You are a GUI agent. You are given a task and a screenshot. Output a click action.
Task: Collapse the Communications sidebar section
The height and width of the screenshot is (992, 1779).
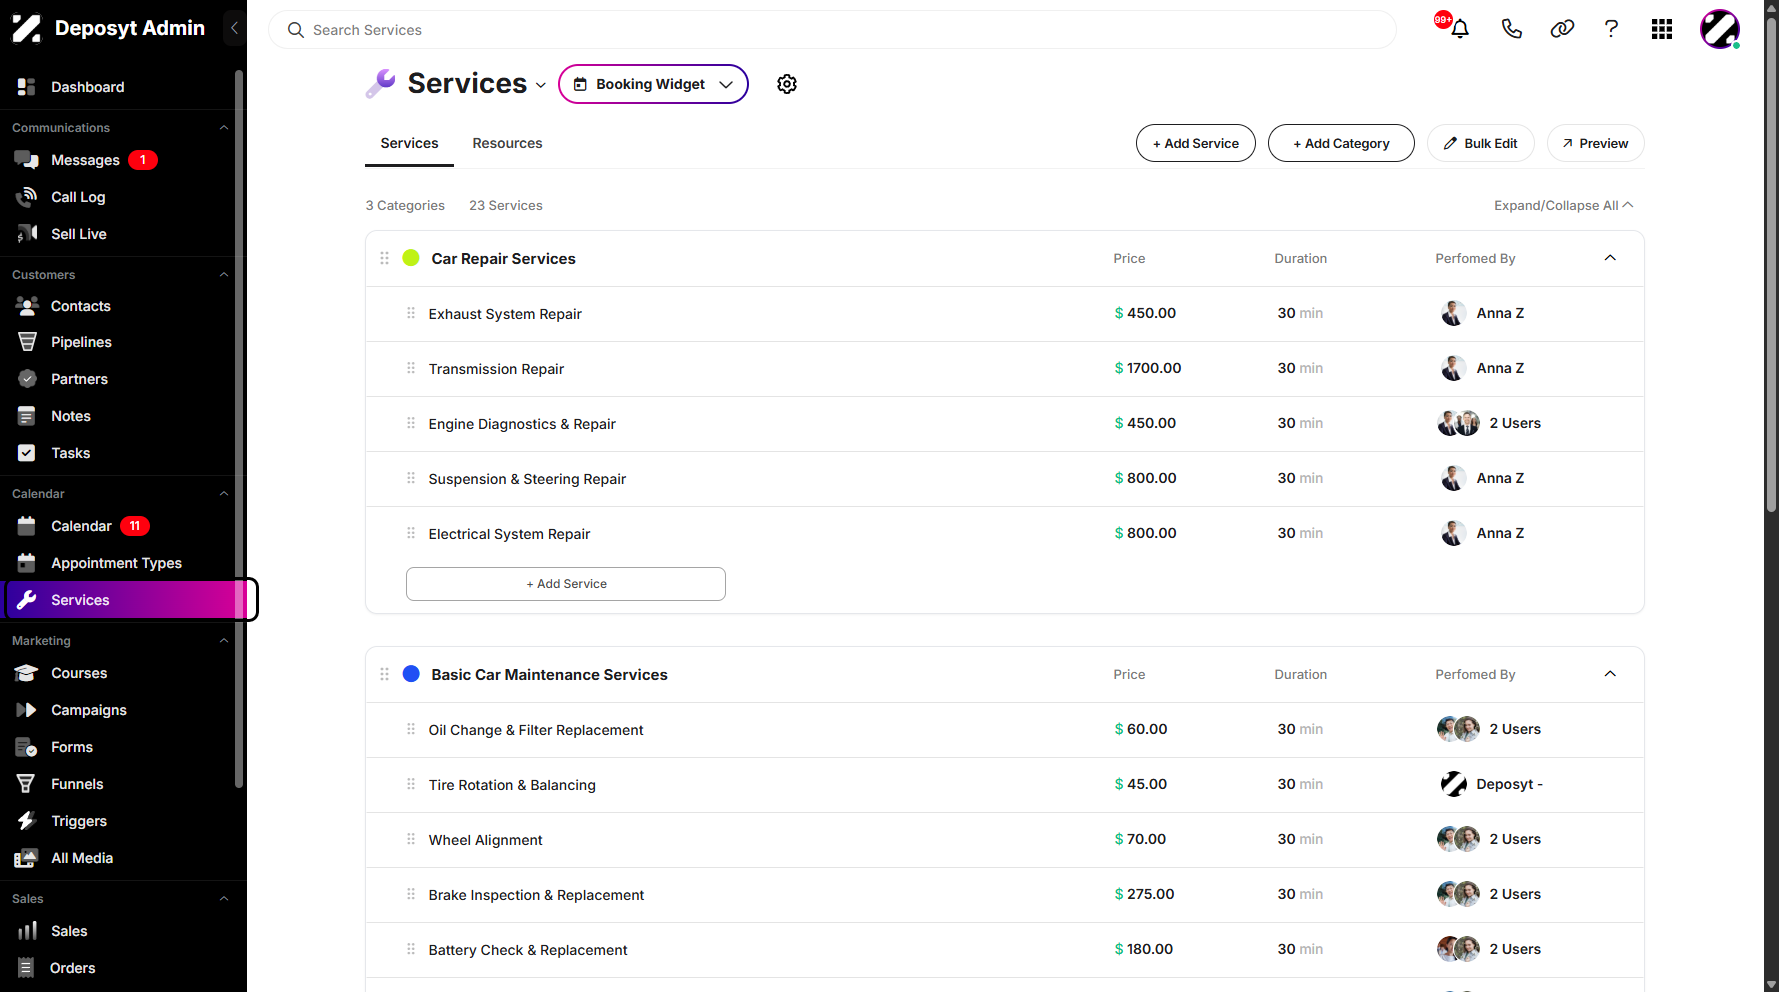pos(224,128)
